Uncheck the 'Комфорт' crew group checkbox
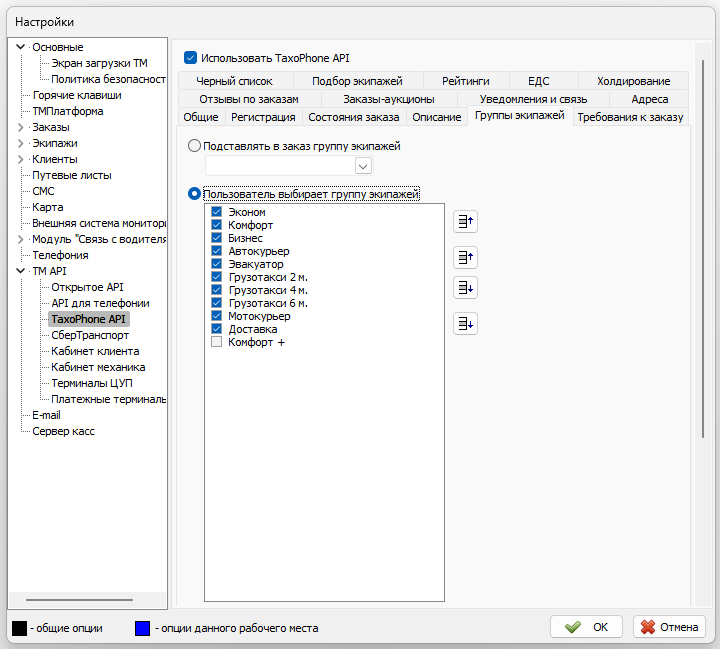Screen dimensions: 720x649 216,225
